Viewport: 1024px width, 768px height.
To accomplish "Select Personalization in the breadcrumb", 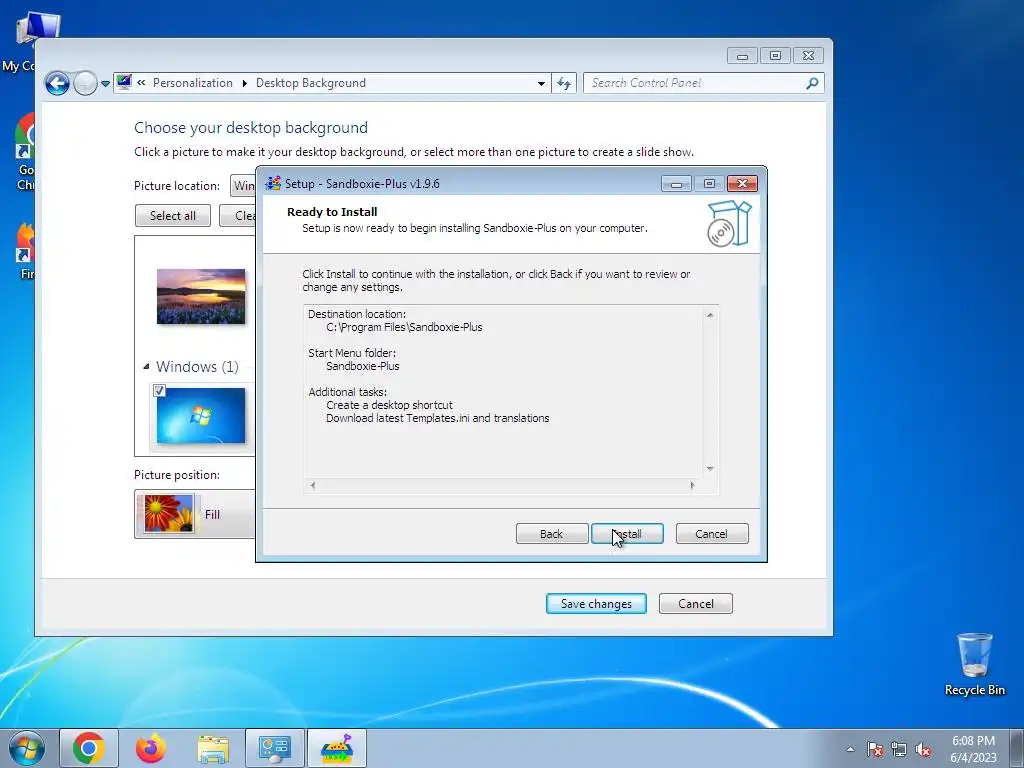I will [x=193, y=83].
